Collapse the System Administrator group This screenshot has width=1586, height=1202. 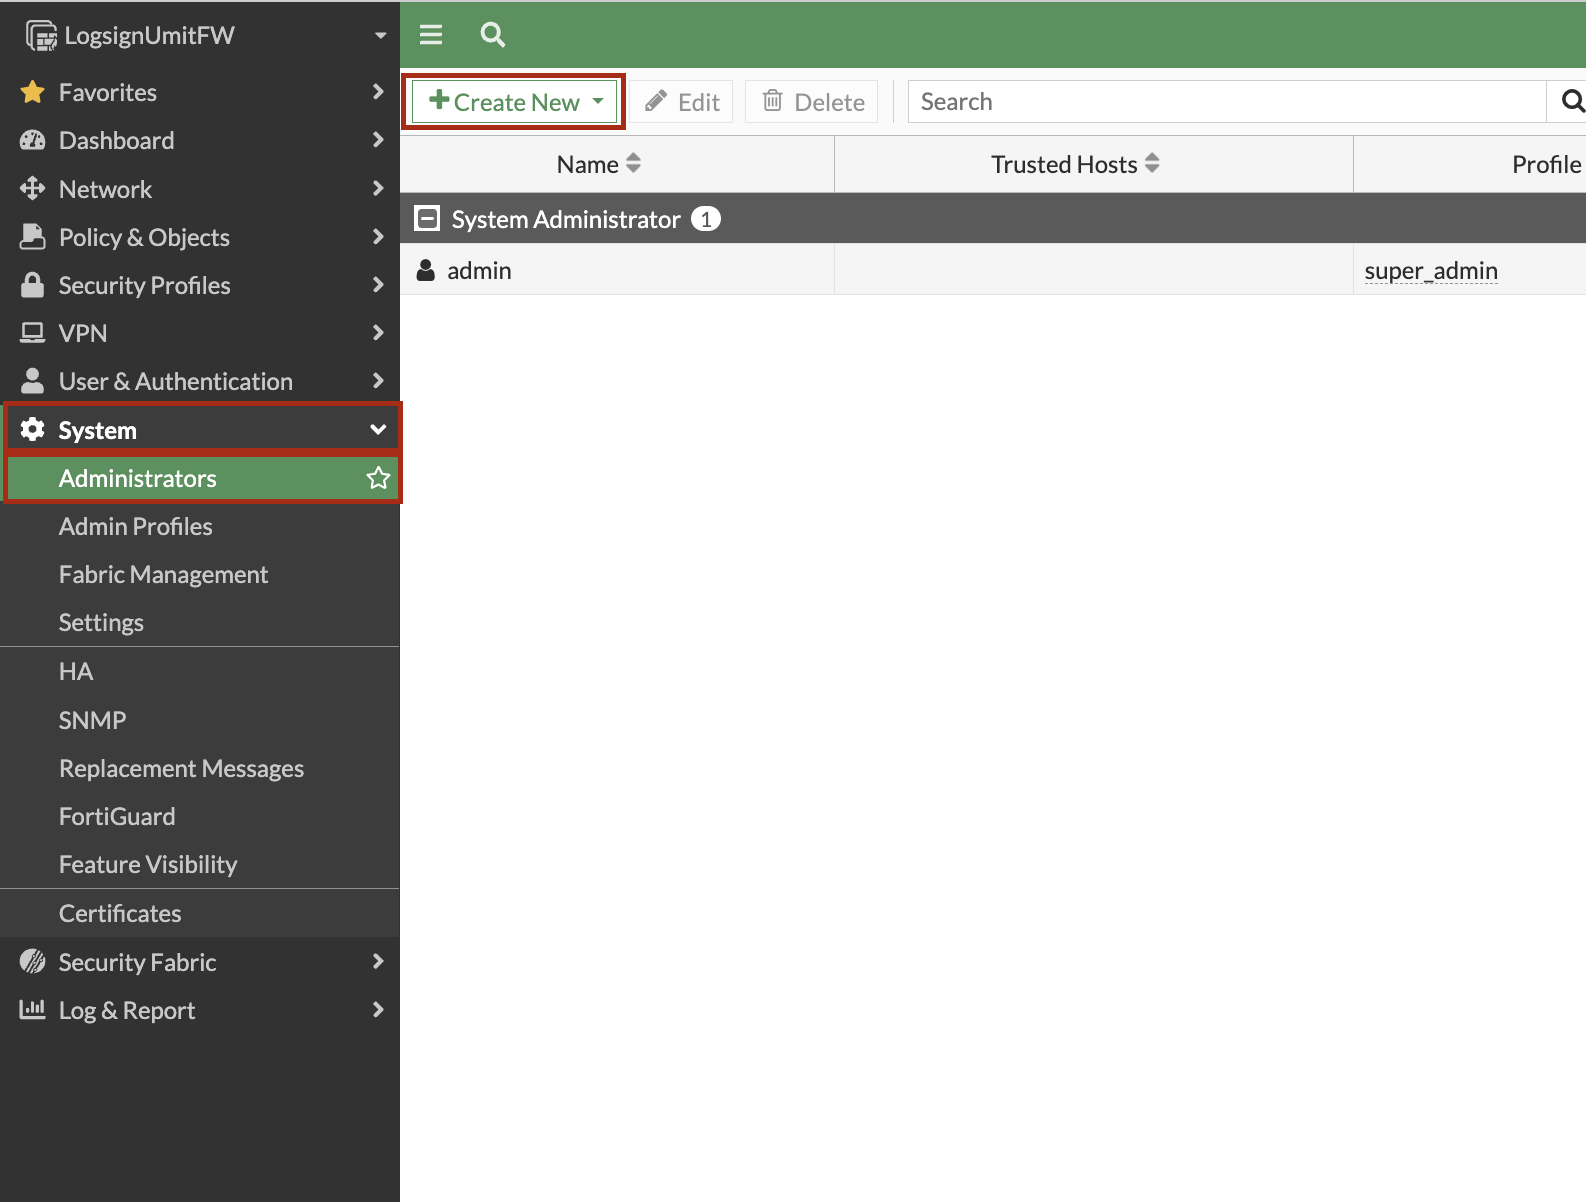coord(427,218)
